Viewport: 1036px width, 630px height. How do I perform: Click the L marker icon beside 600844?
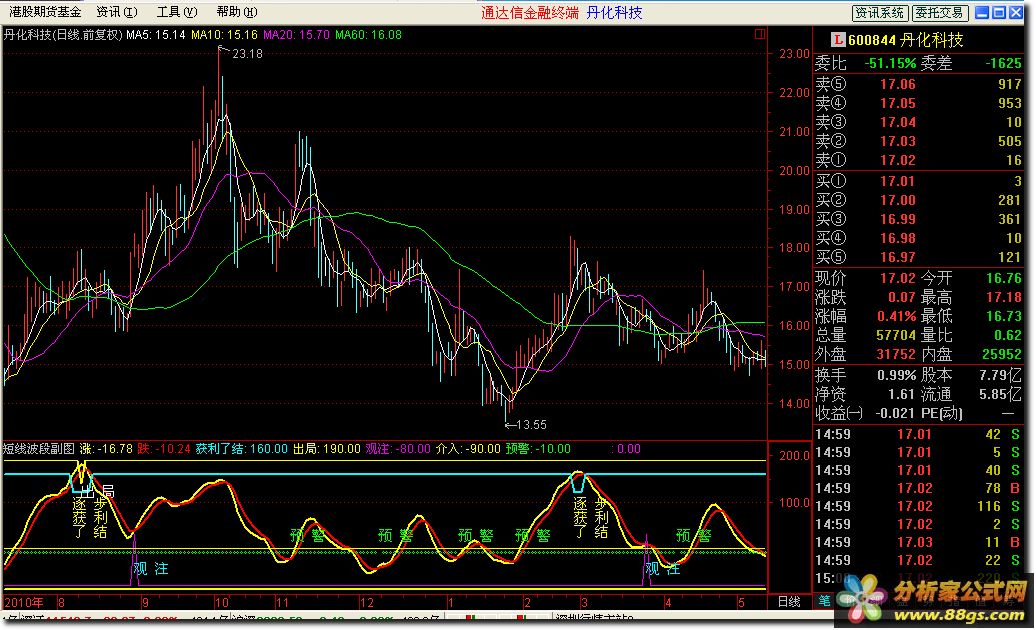click(x=838, y=40)
